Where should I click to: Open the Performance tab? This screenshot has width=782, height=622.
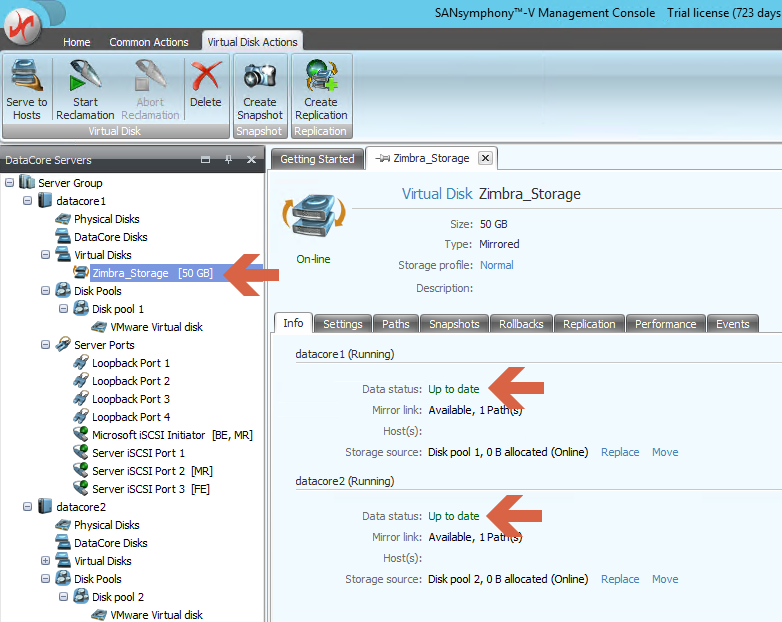click(665, 324)
